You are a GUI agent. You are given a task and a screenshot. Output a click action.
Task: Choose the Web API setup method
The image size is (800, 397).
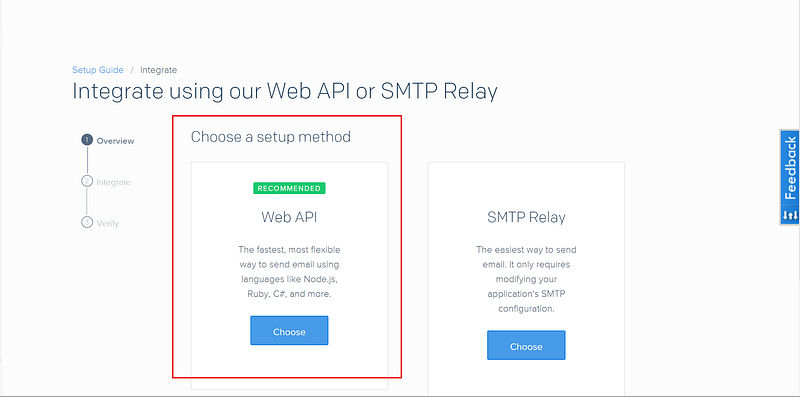(x=289, y=331)
